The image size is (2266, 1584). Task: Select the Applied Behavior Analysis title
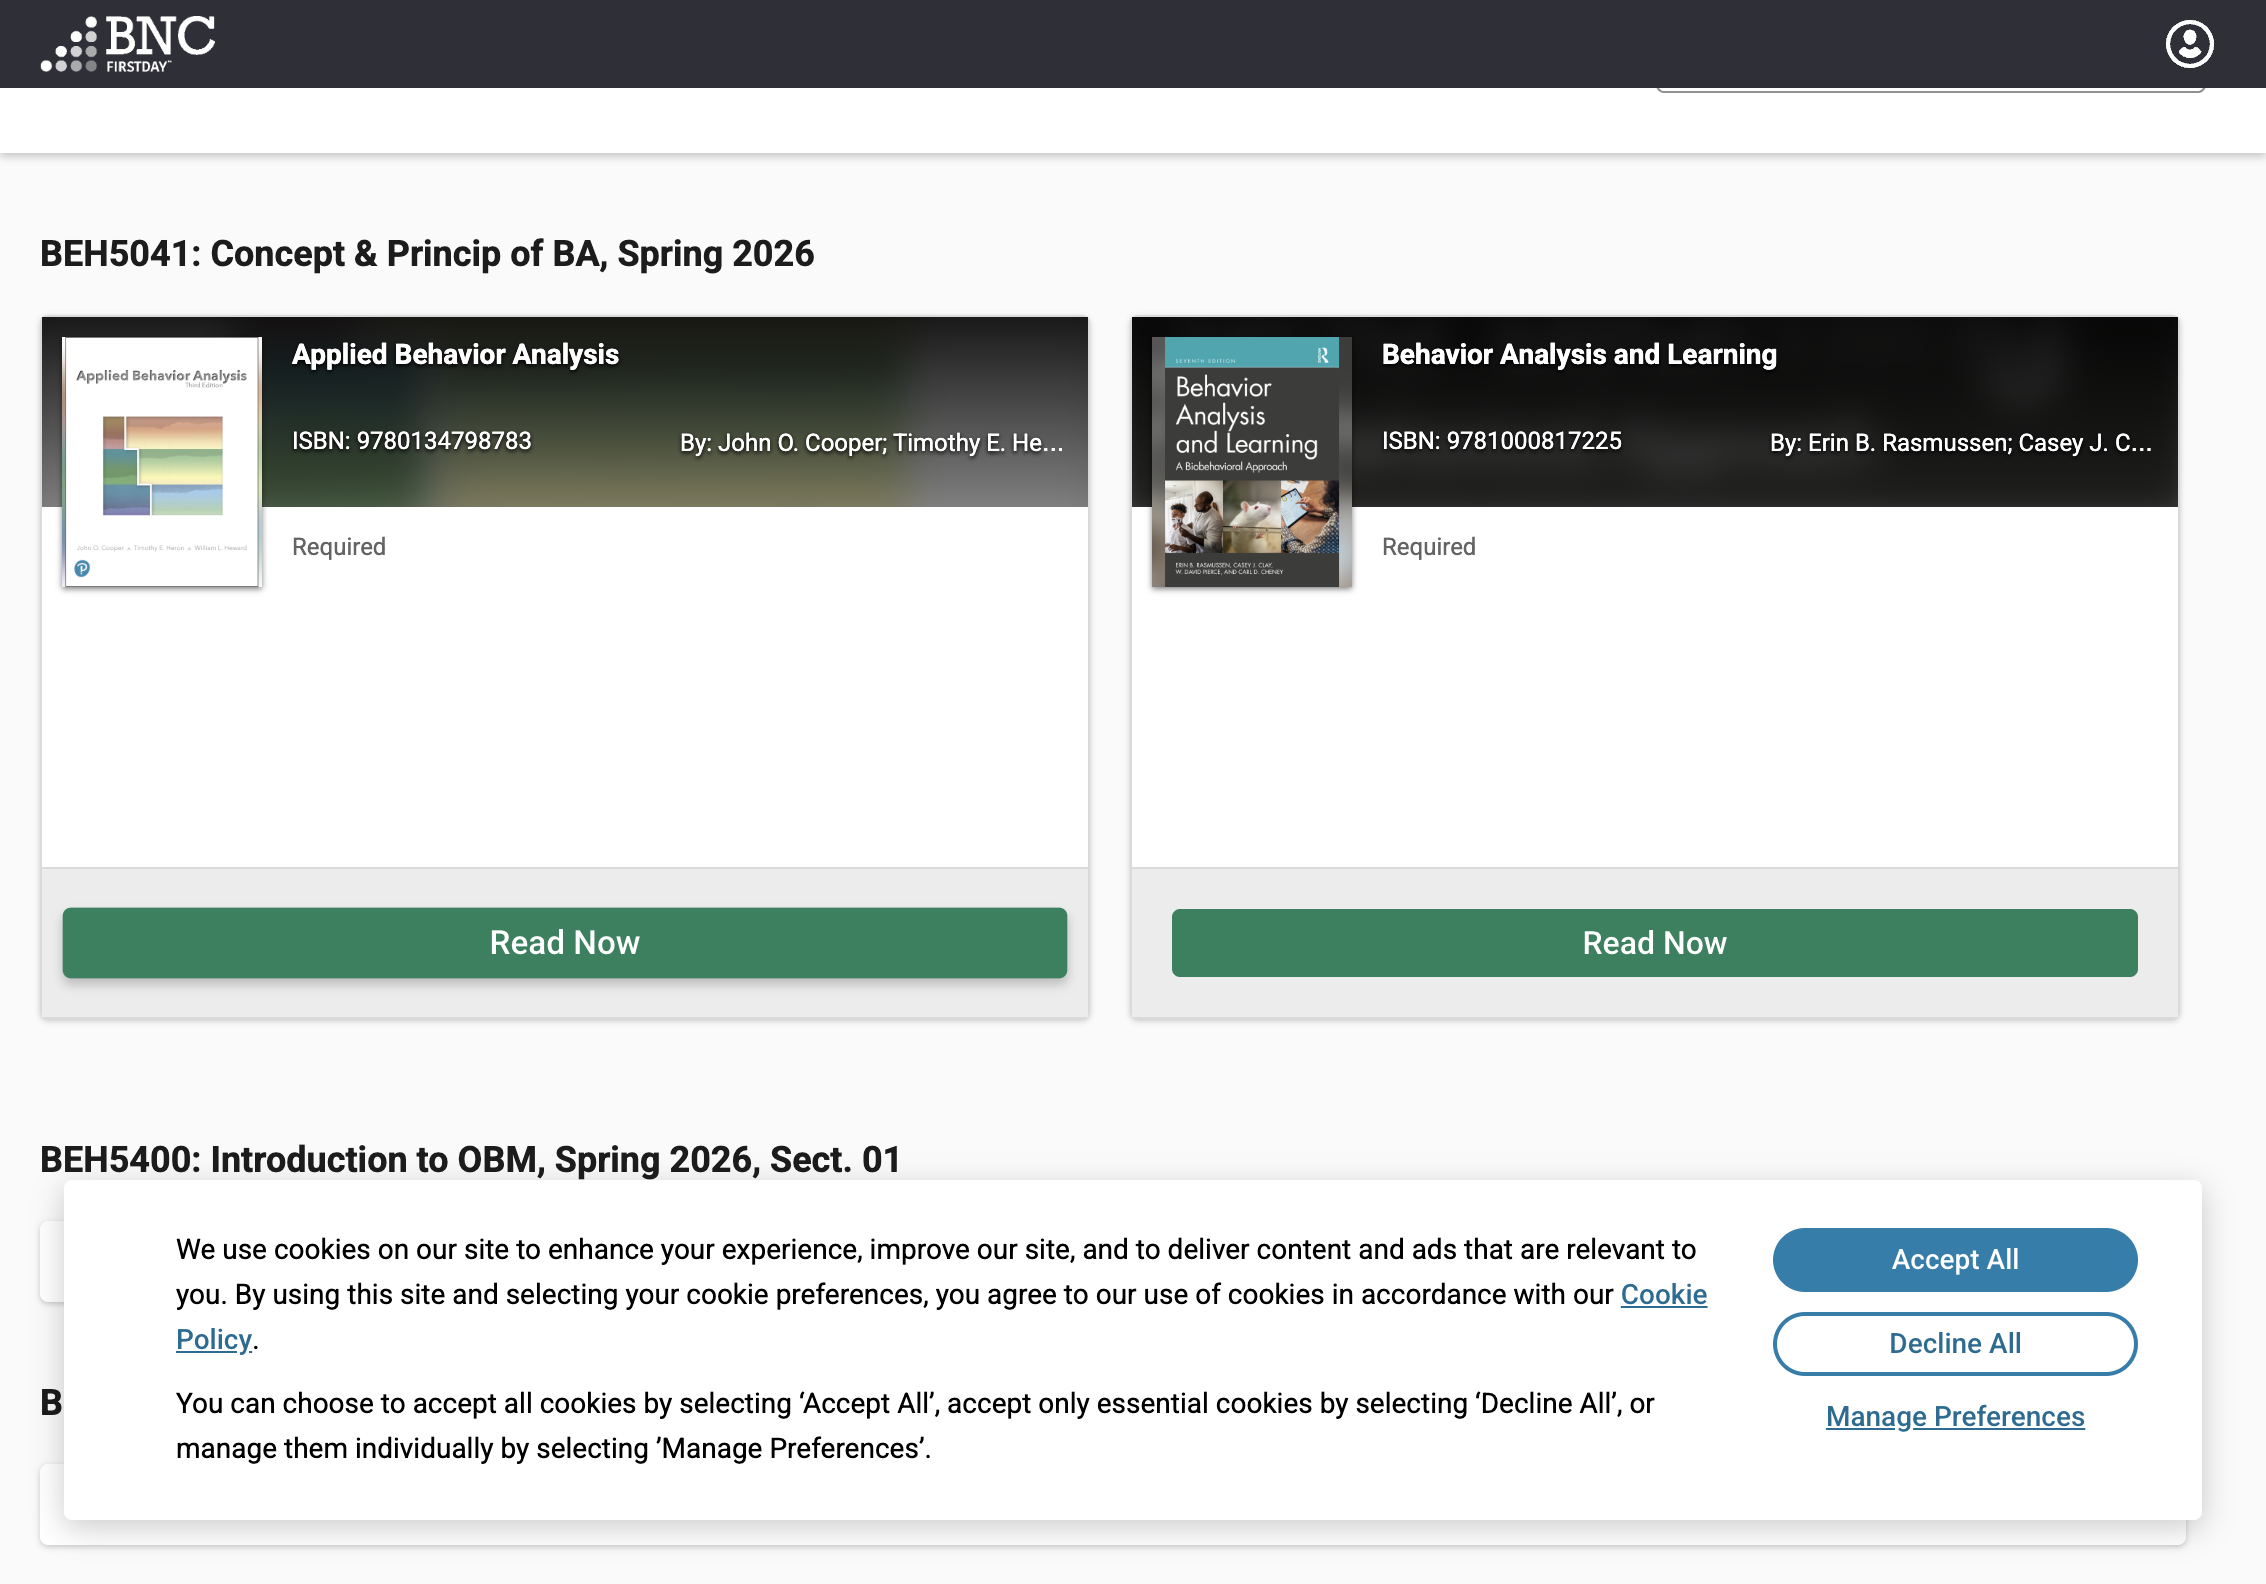click(x=455, y=354)
